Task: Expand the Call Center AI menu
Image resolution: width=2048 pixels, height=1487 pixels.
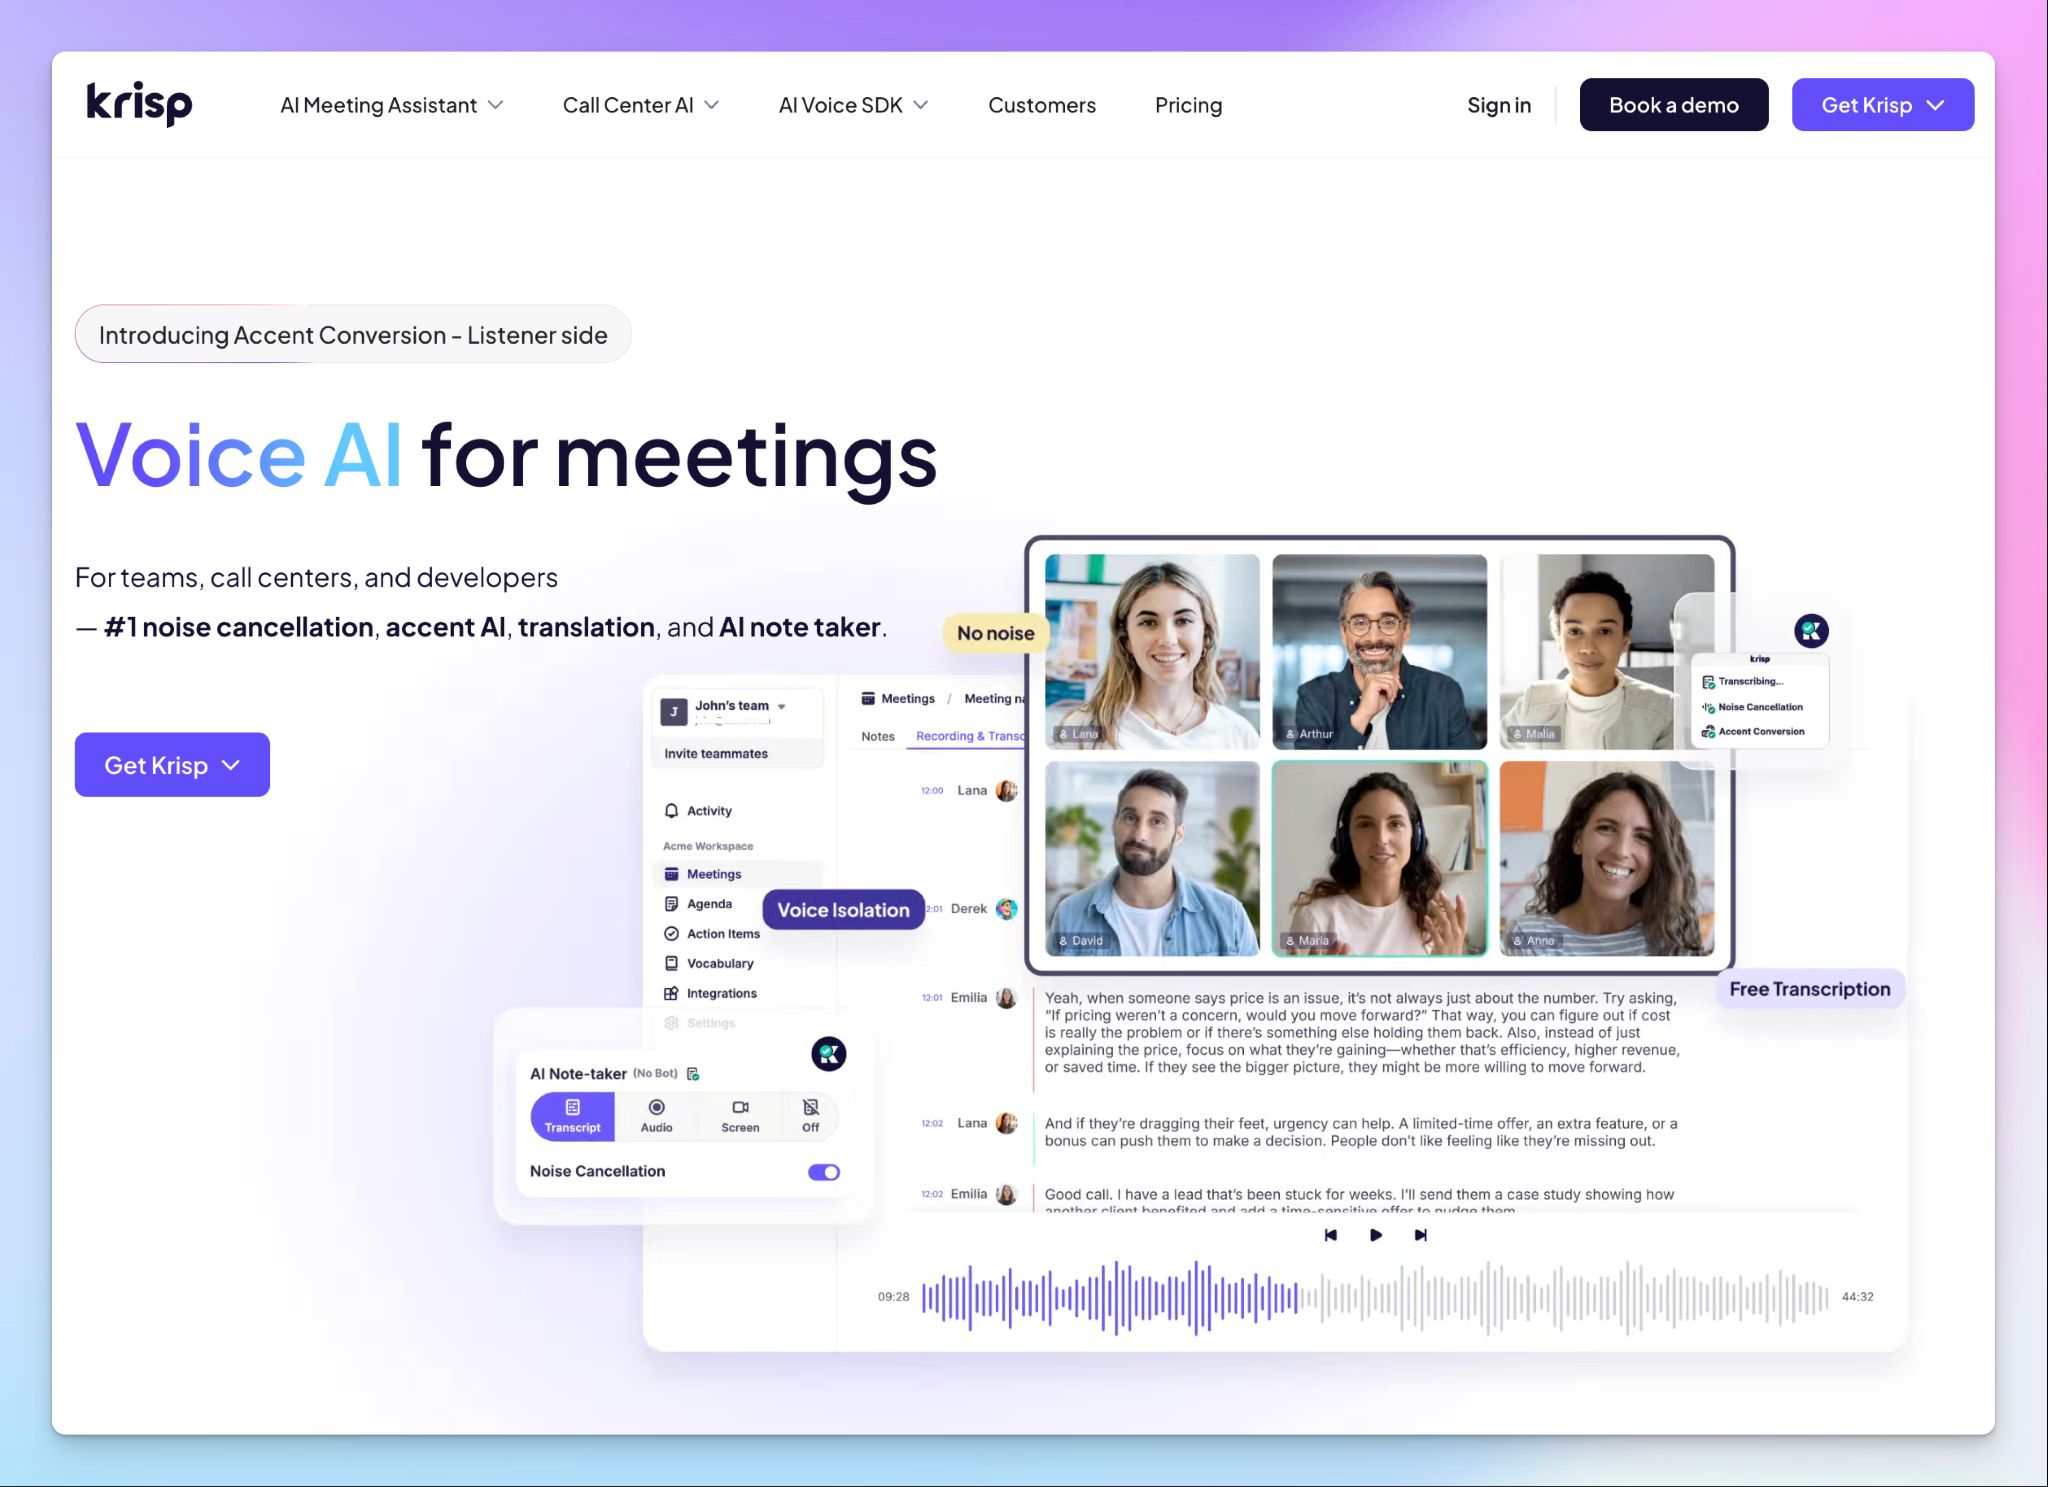Action: click(640, 105)
